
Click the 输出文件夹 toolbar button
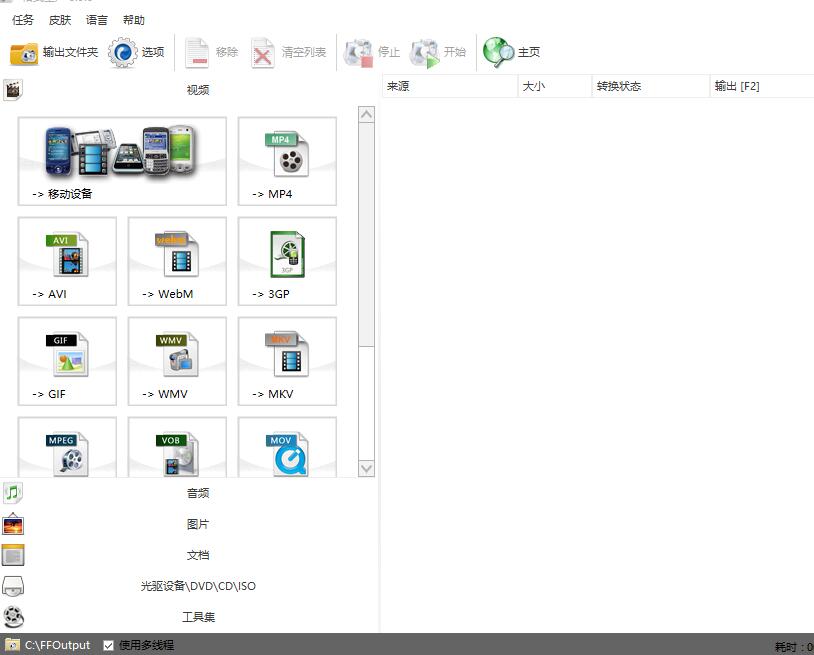[54, 52]
